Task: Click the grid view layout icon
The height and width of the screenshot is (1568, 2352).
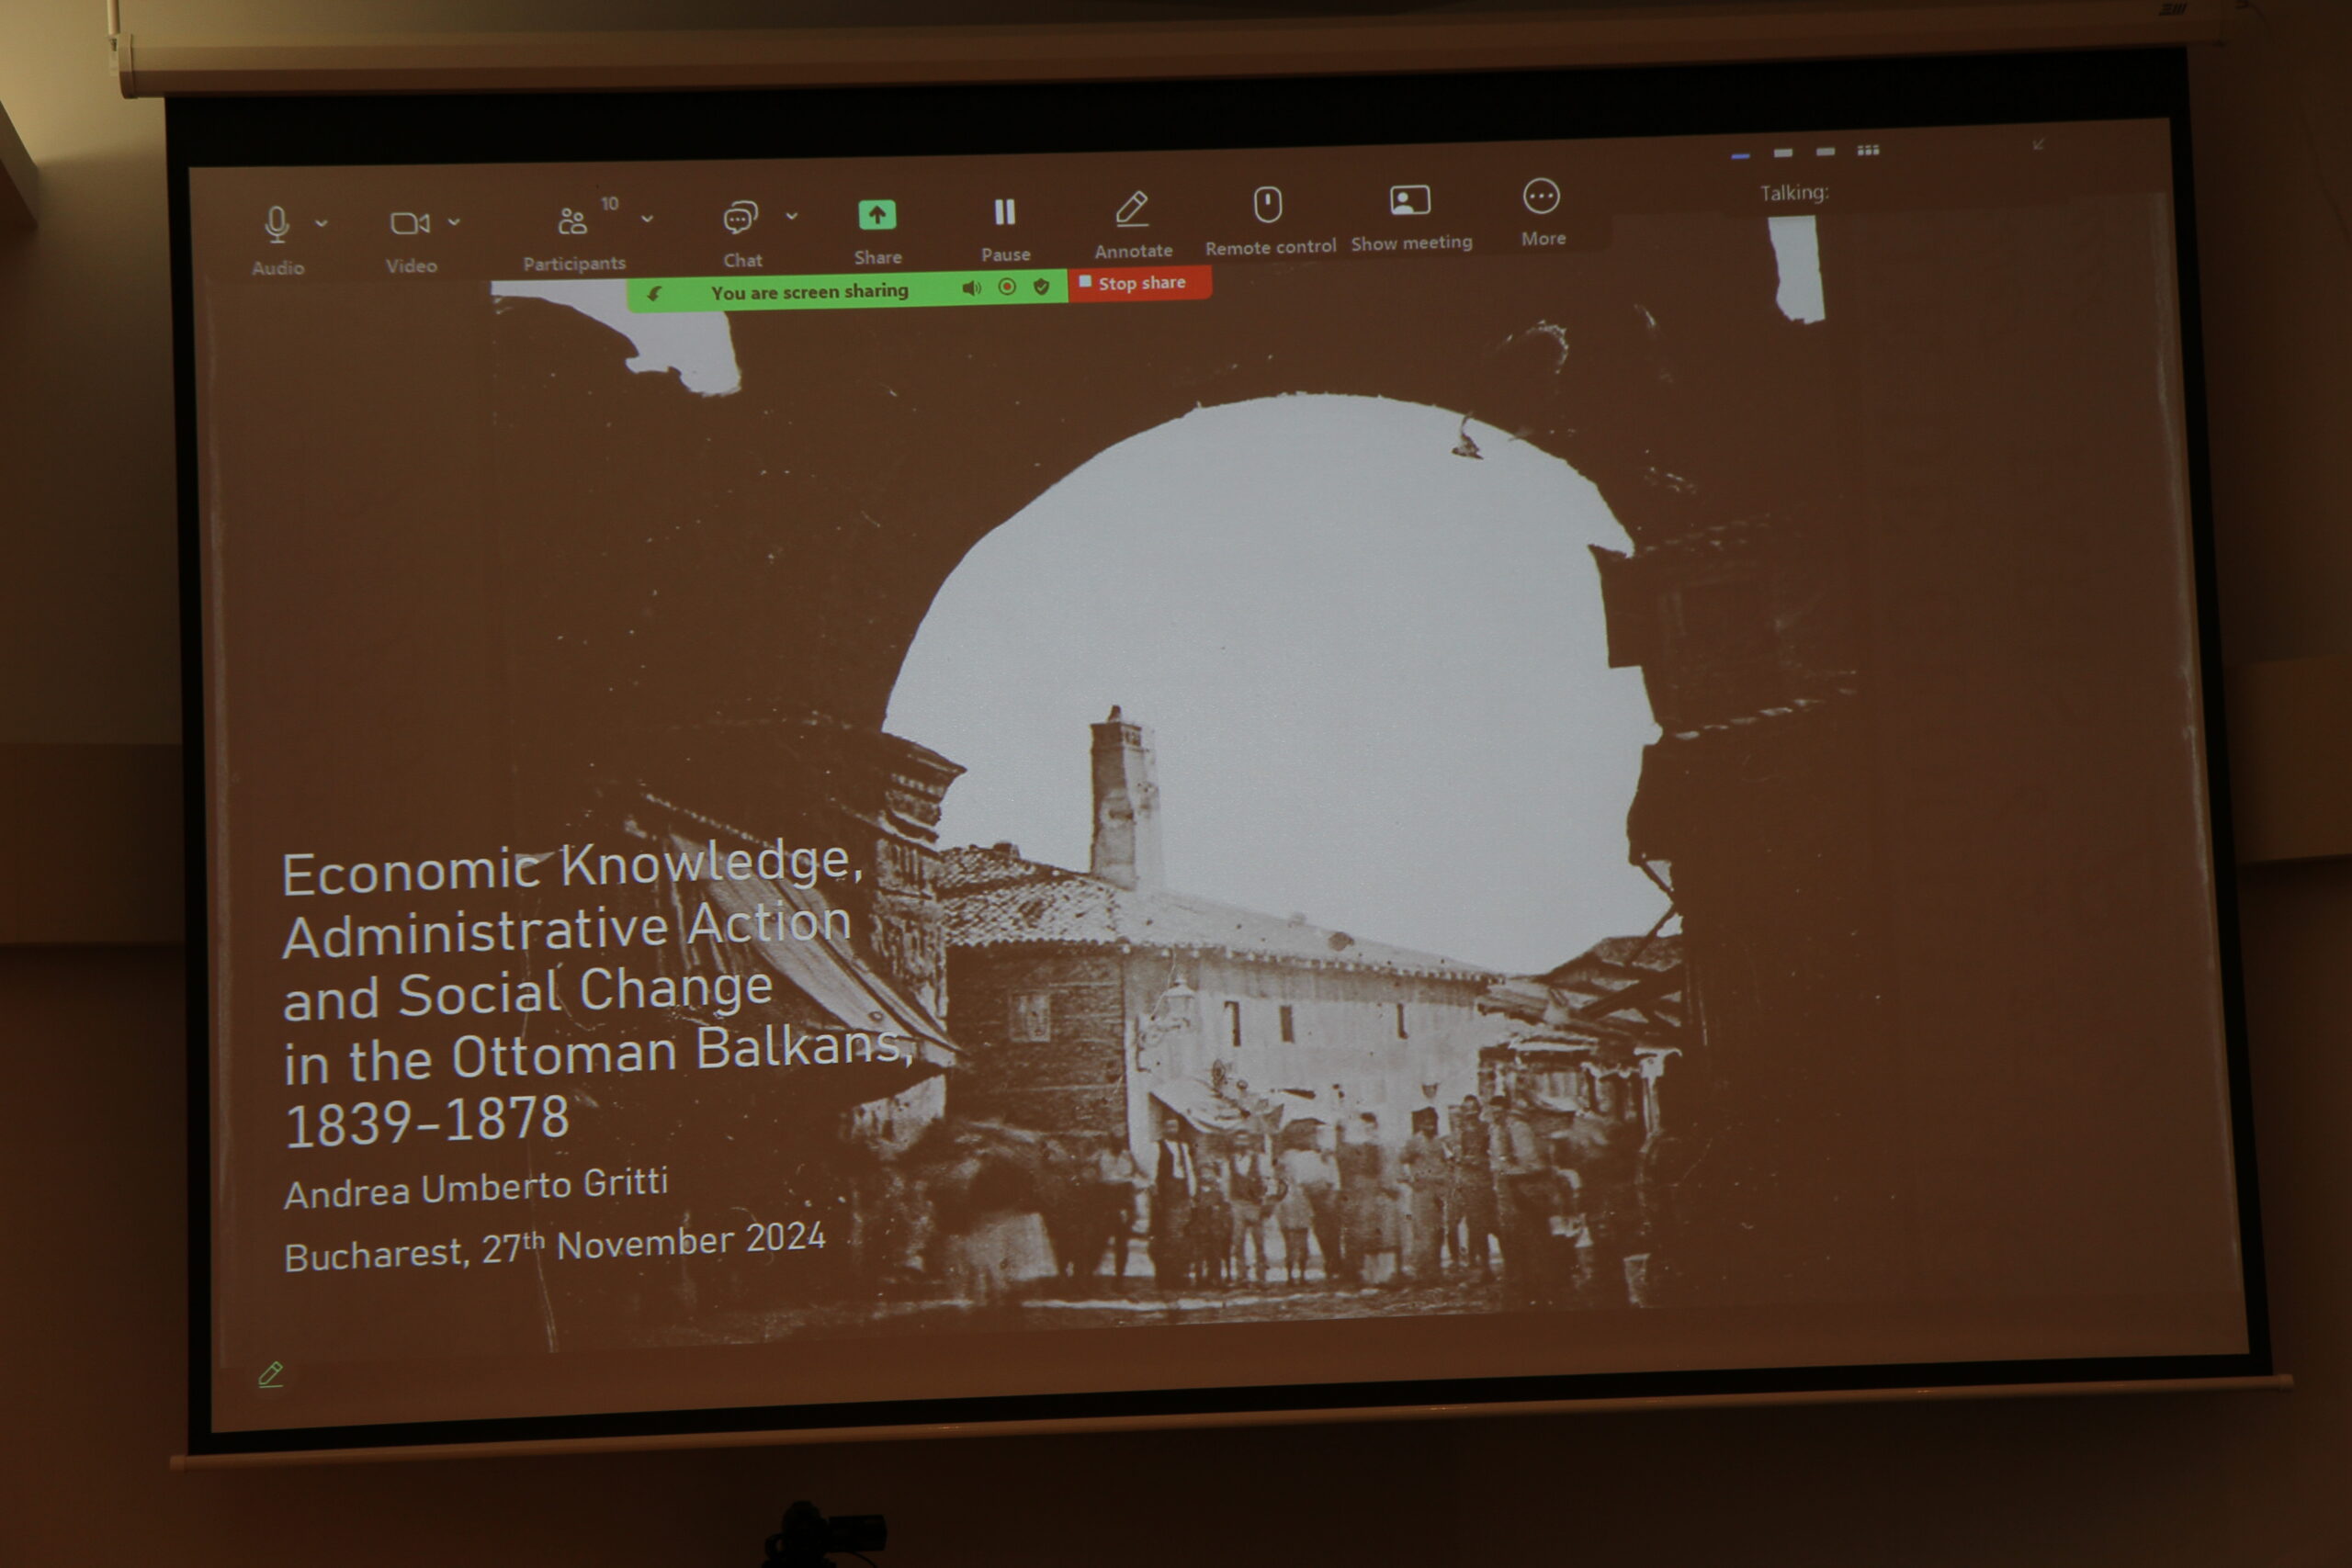Action: point(1867,151)
